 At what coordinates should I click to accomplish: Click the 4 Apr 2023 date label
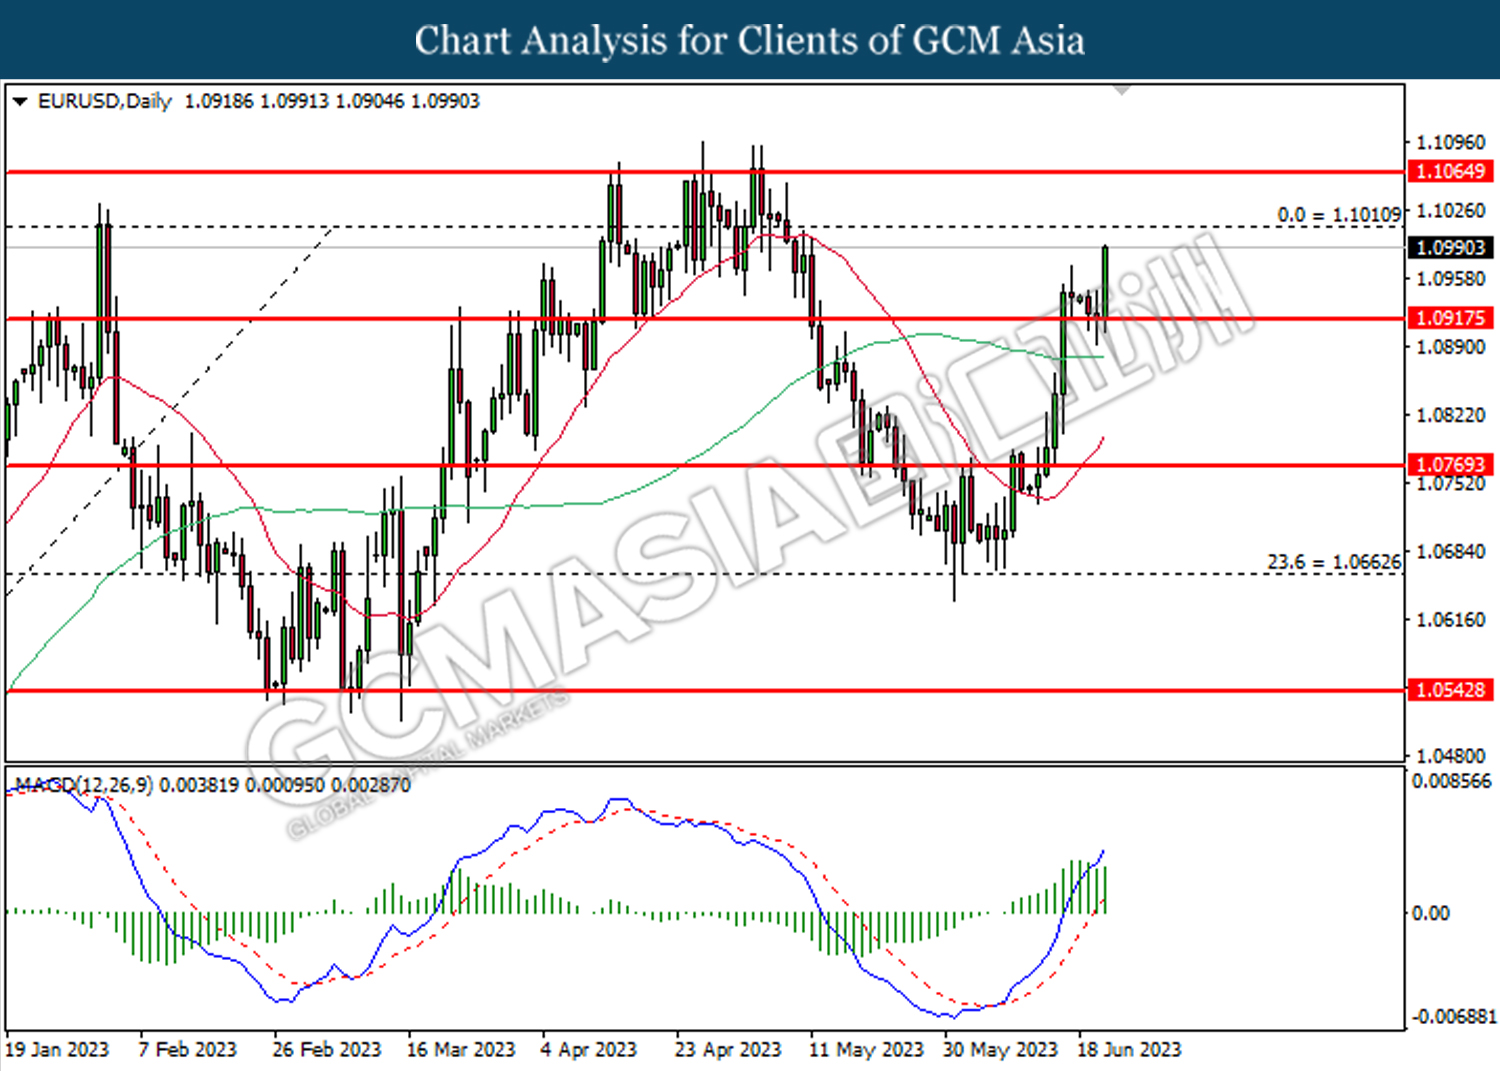tap(589, 1049)
